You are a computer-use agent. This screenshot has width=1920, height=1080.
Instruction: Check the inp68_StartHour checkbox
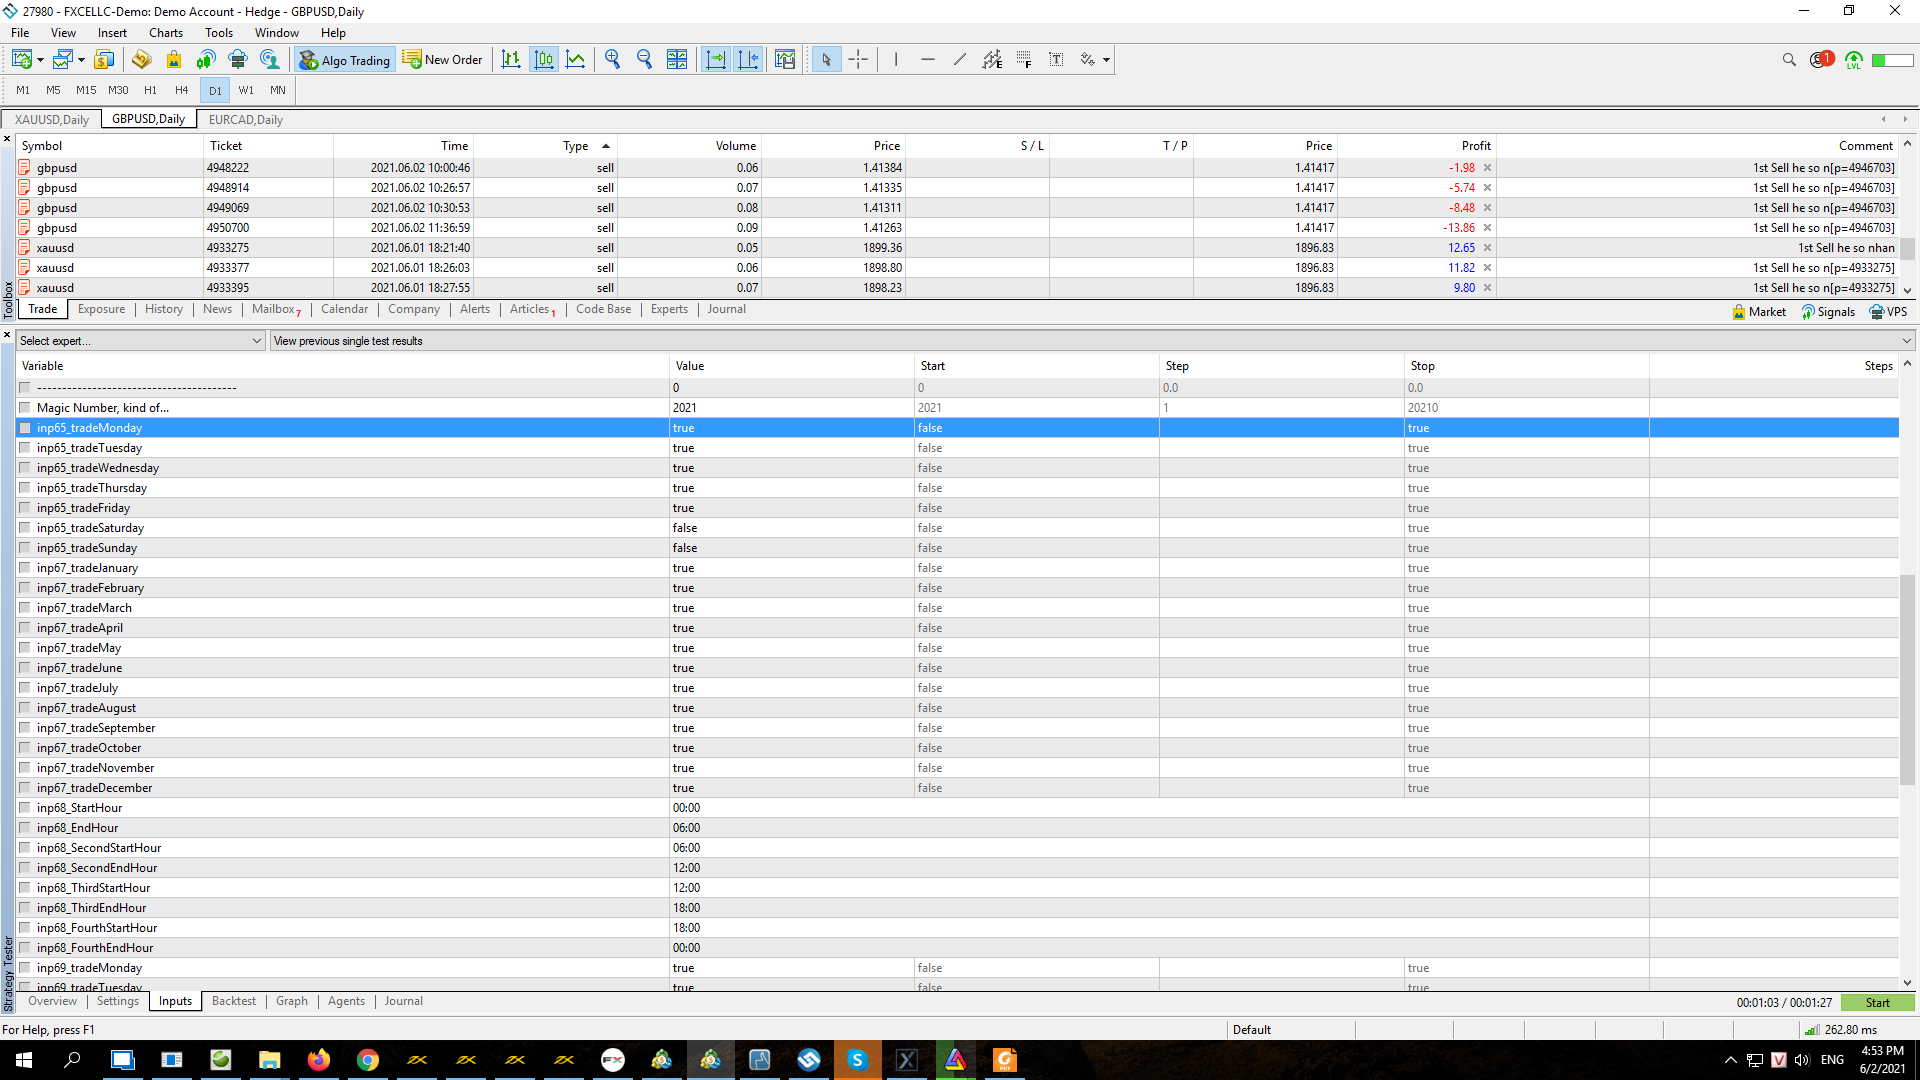click(x=25, y=808)
